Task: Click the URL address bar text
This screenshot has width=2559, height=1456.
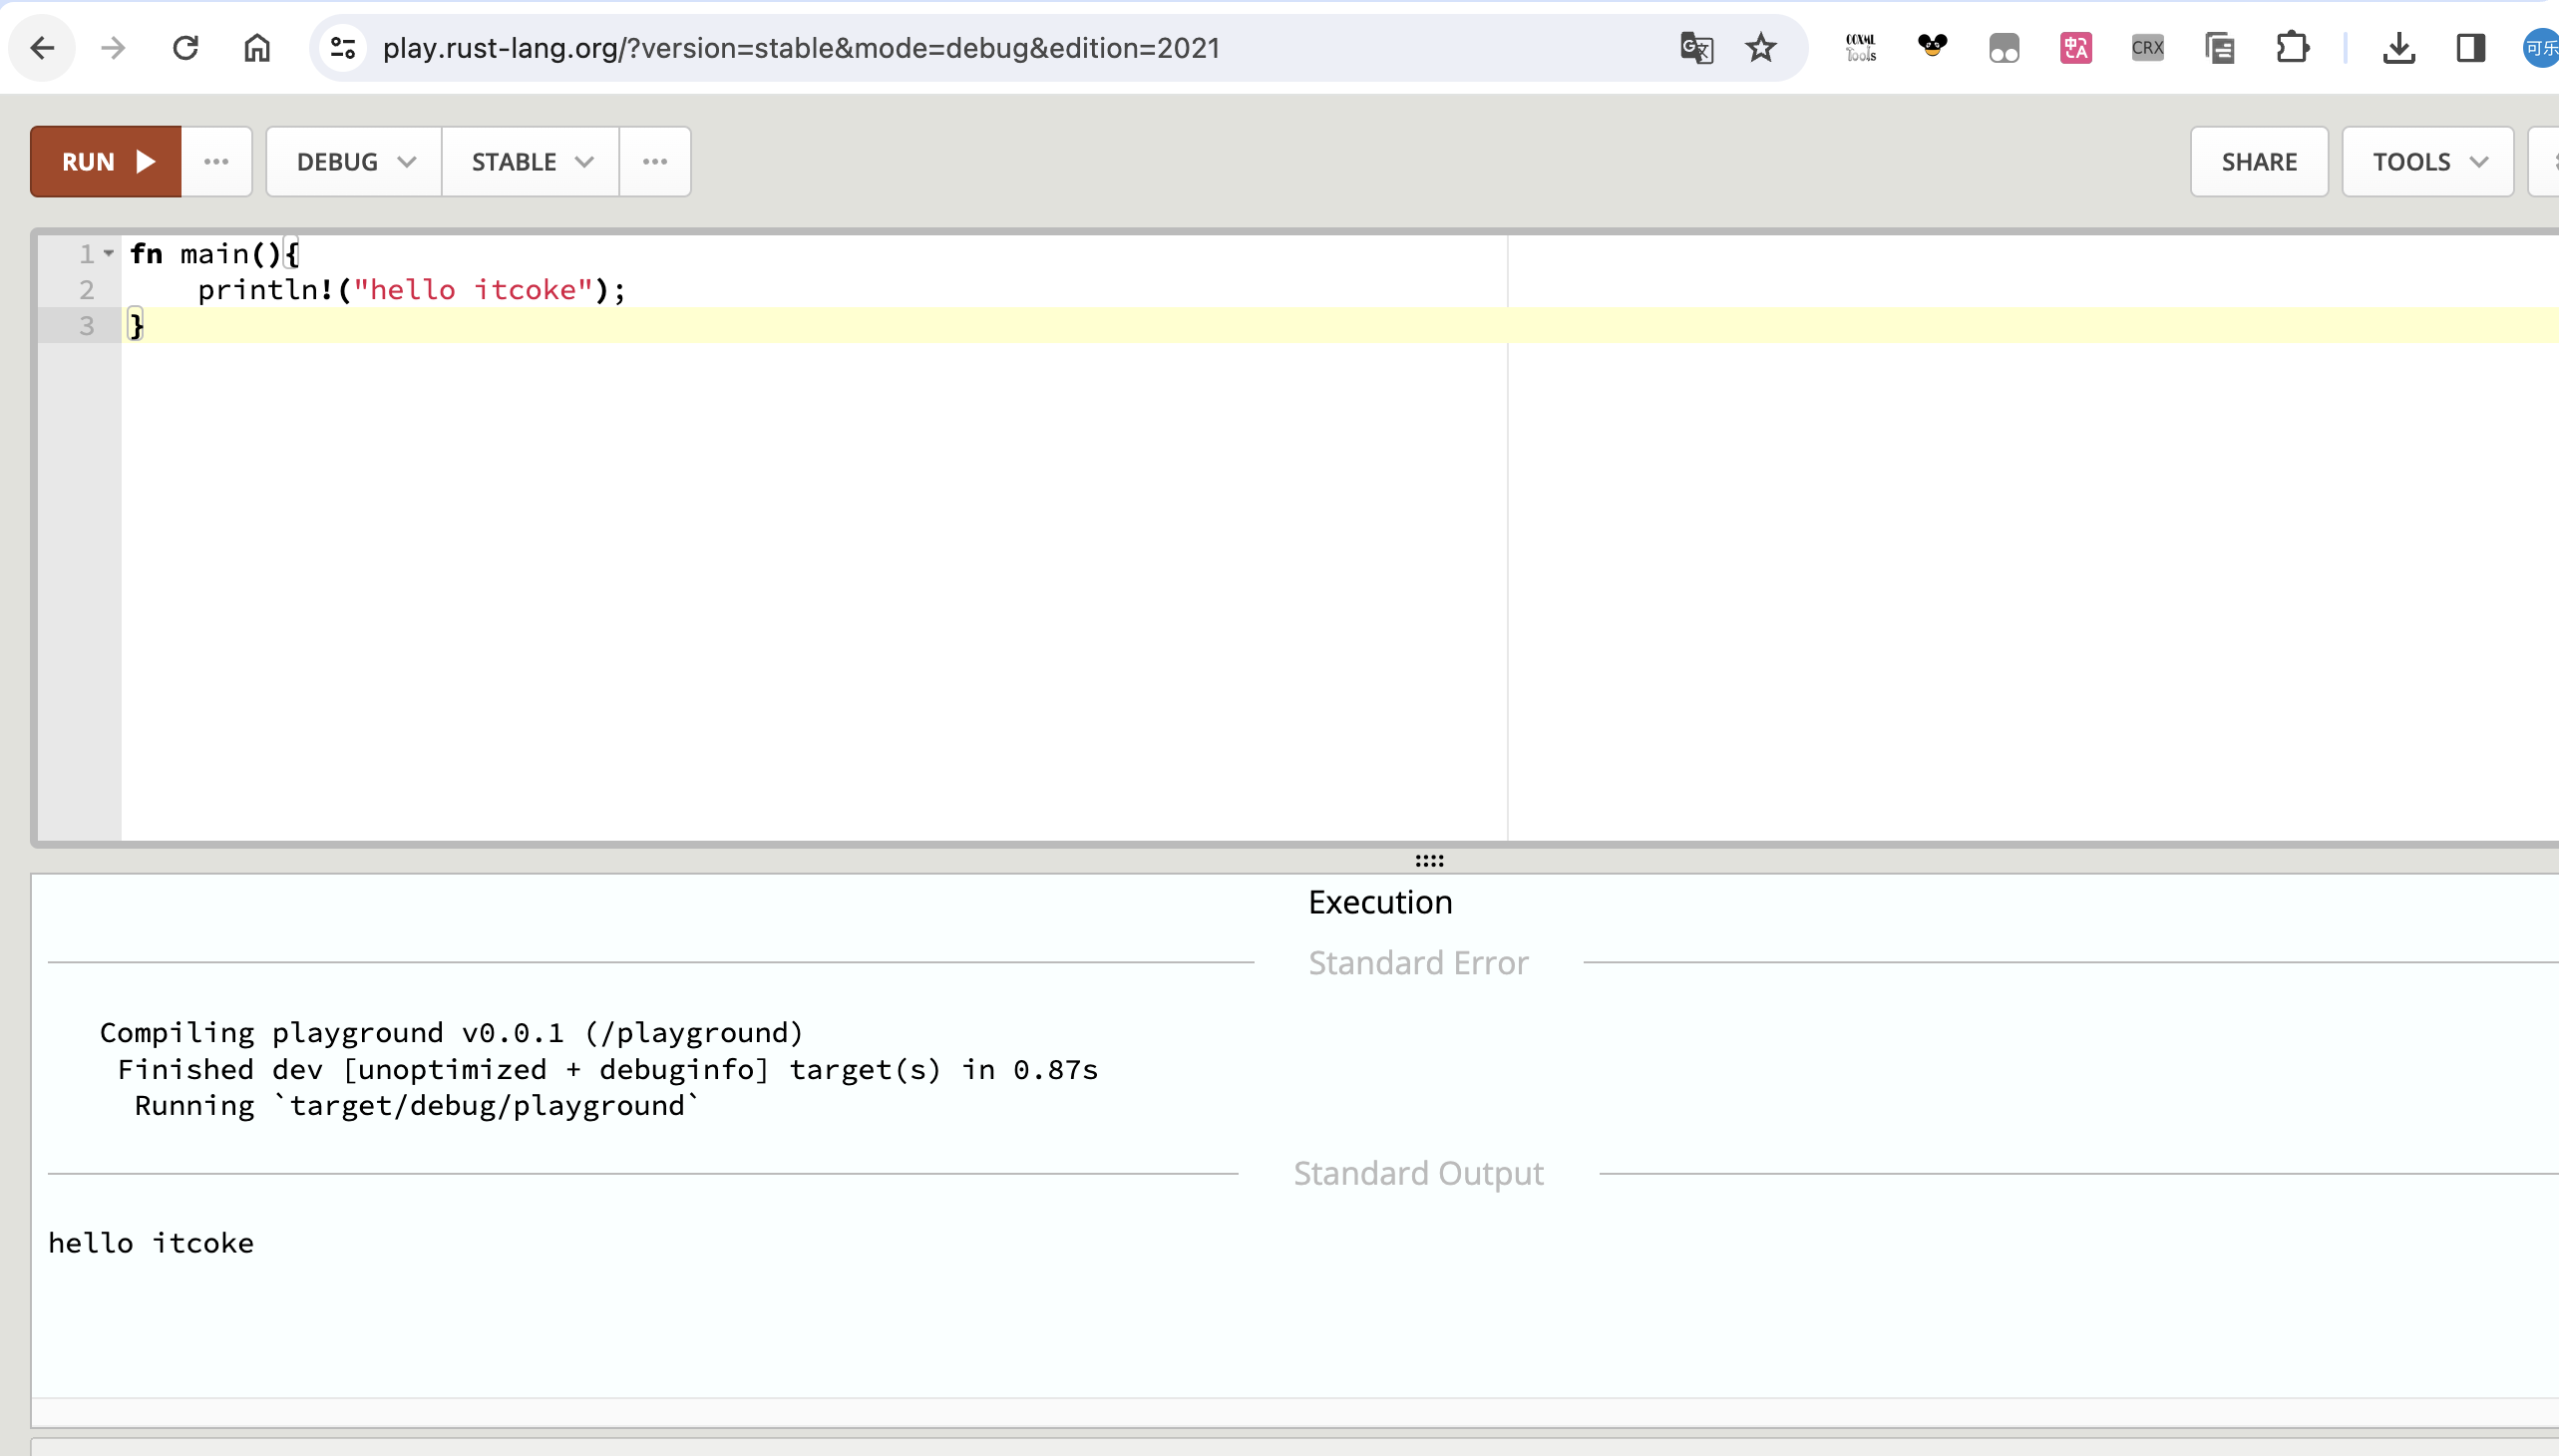Action: coord(800,48)
